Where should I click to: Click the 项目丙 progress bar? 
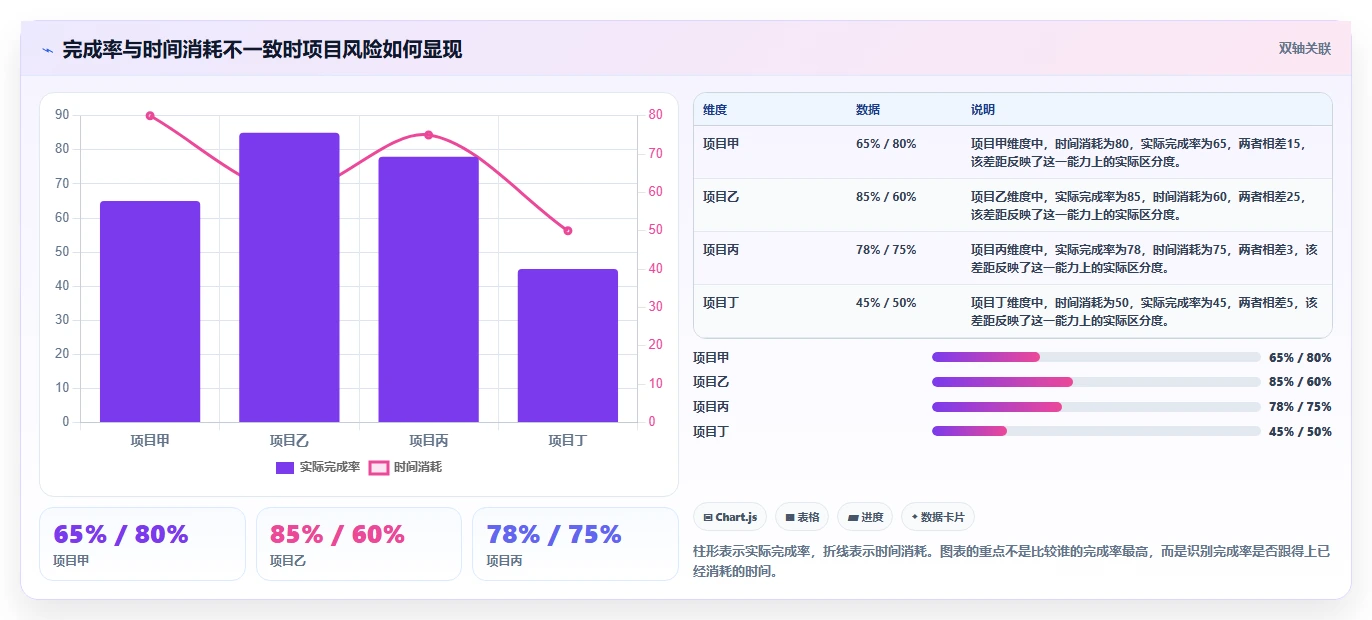1096,407
